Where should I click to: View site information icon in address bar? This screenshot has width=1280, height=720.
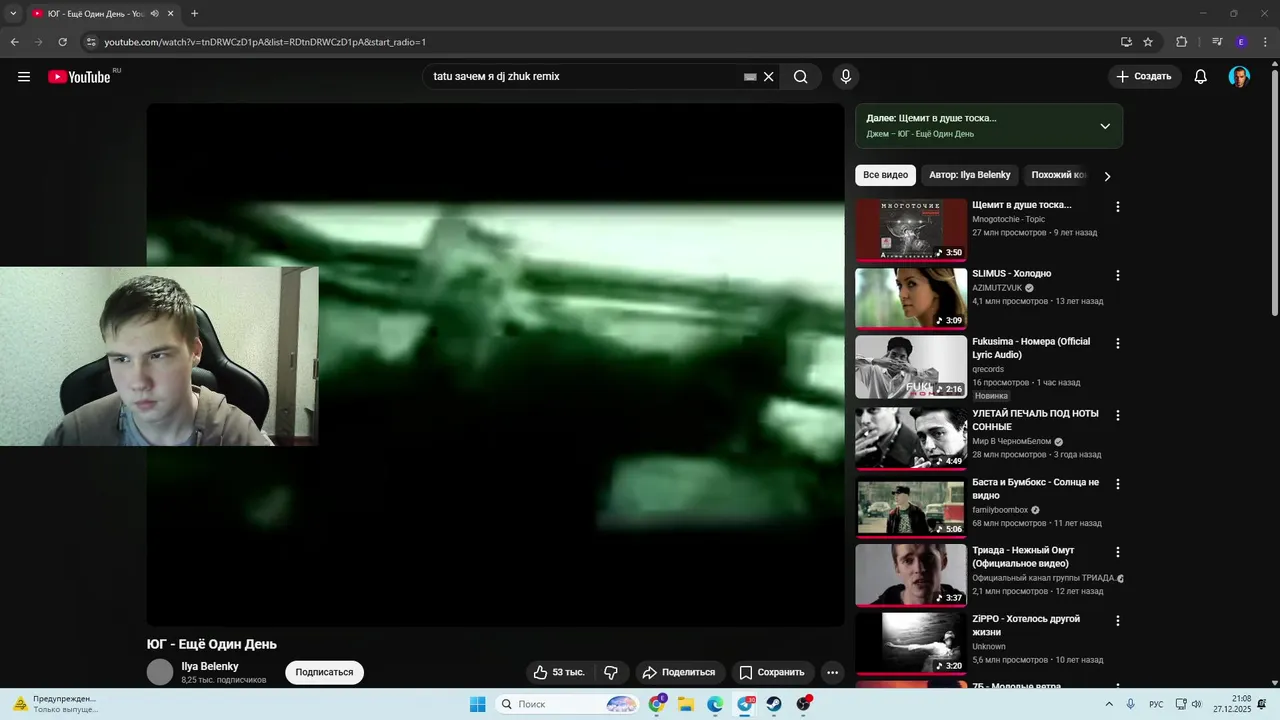[x=91, y=42]
